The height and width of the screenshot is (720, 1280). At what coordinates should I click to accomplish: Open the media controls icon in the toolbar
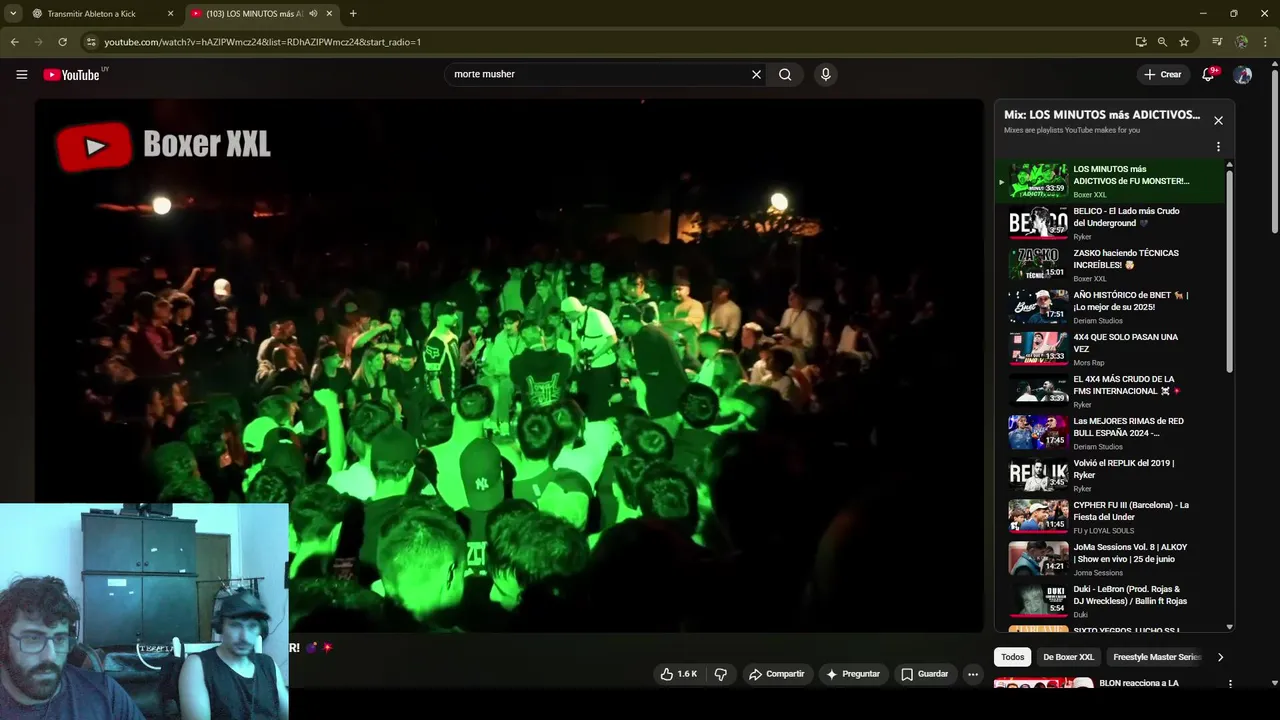click(x=1217, y=42)
